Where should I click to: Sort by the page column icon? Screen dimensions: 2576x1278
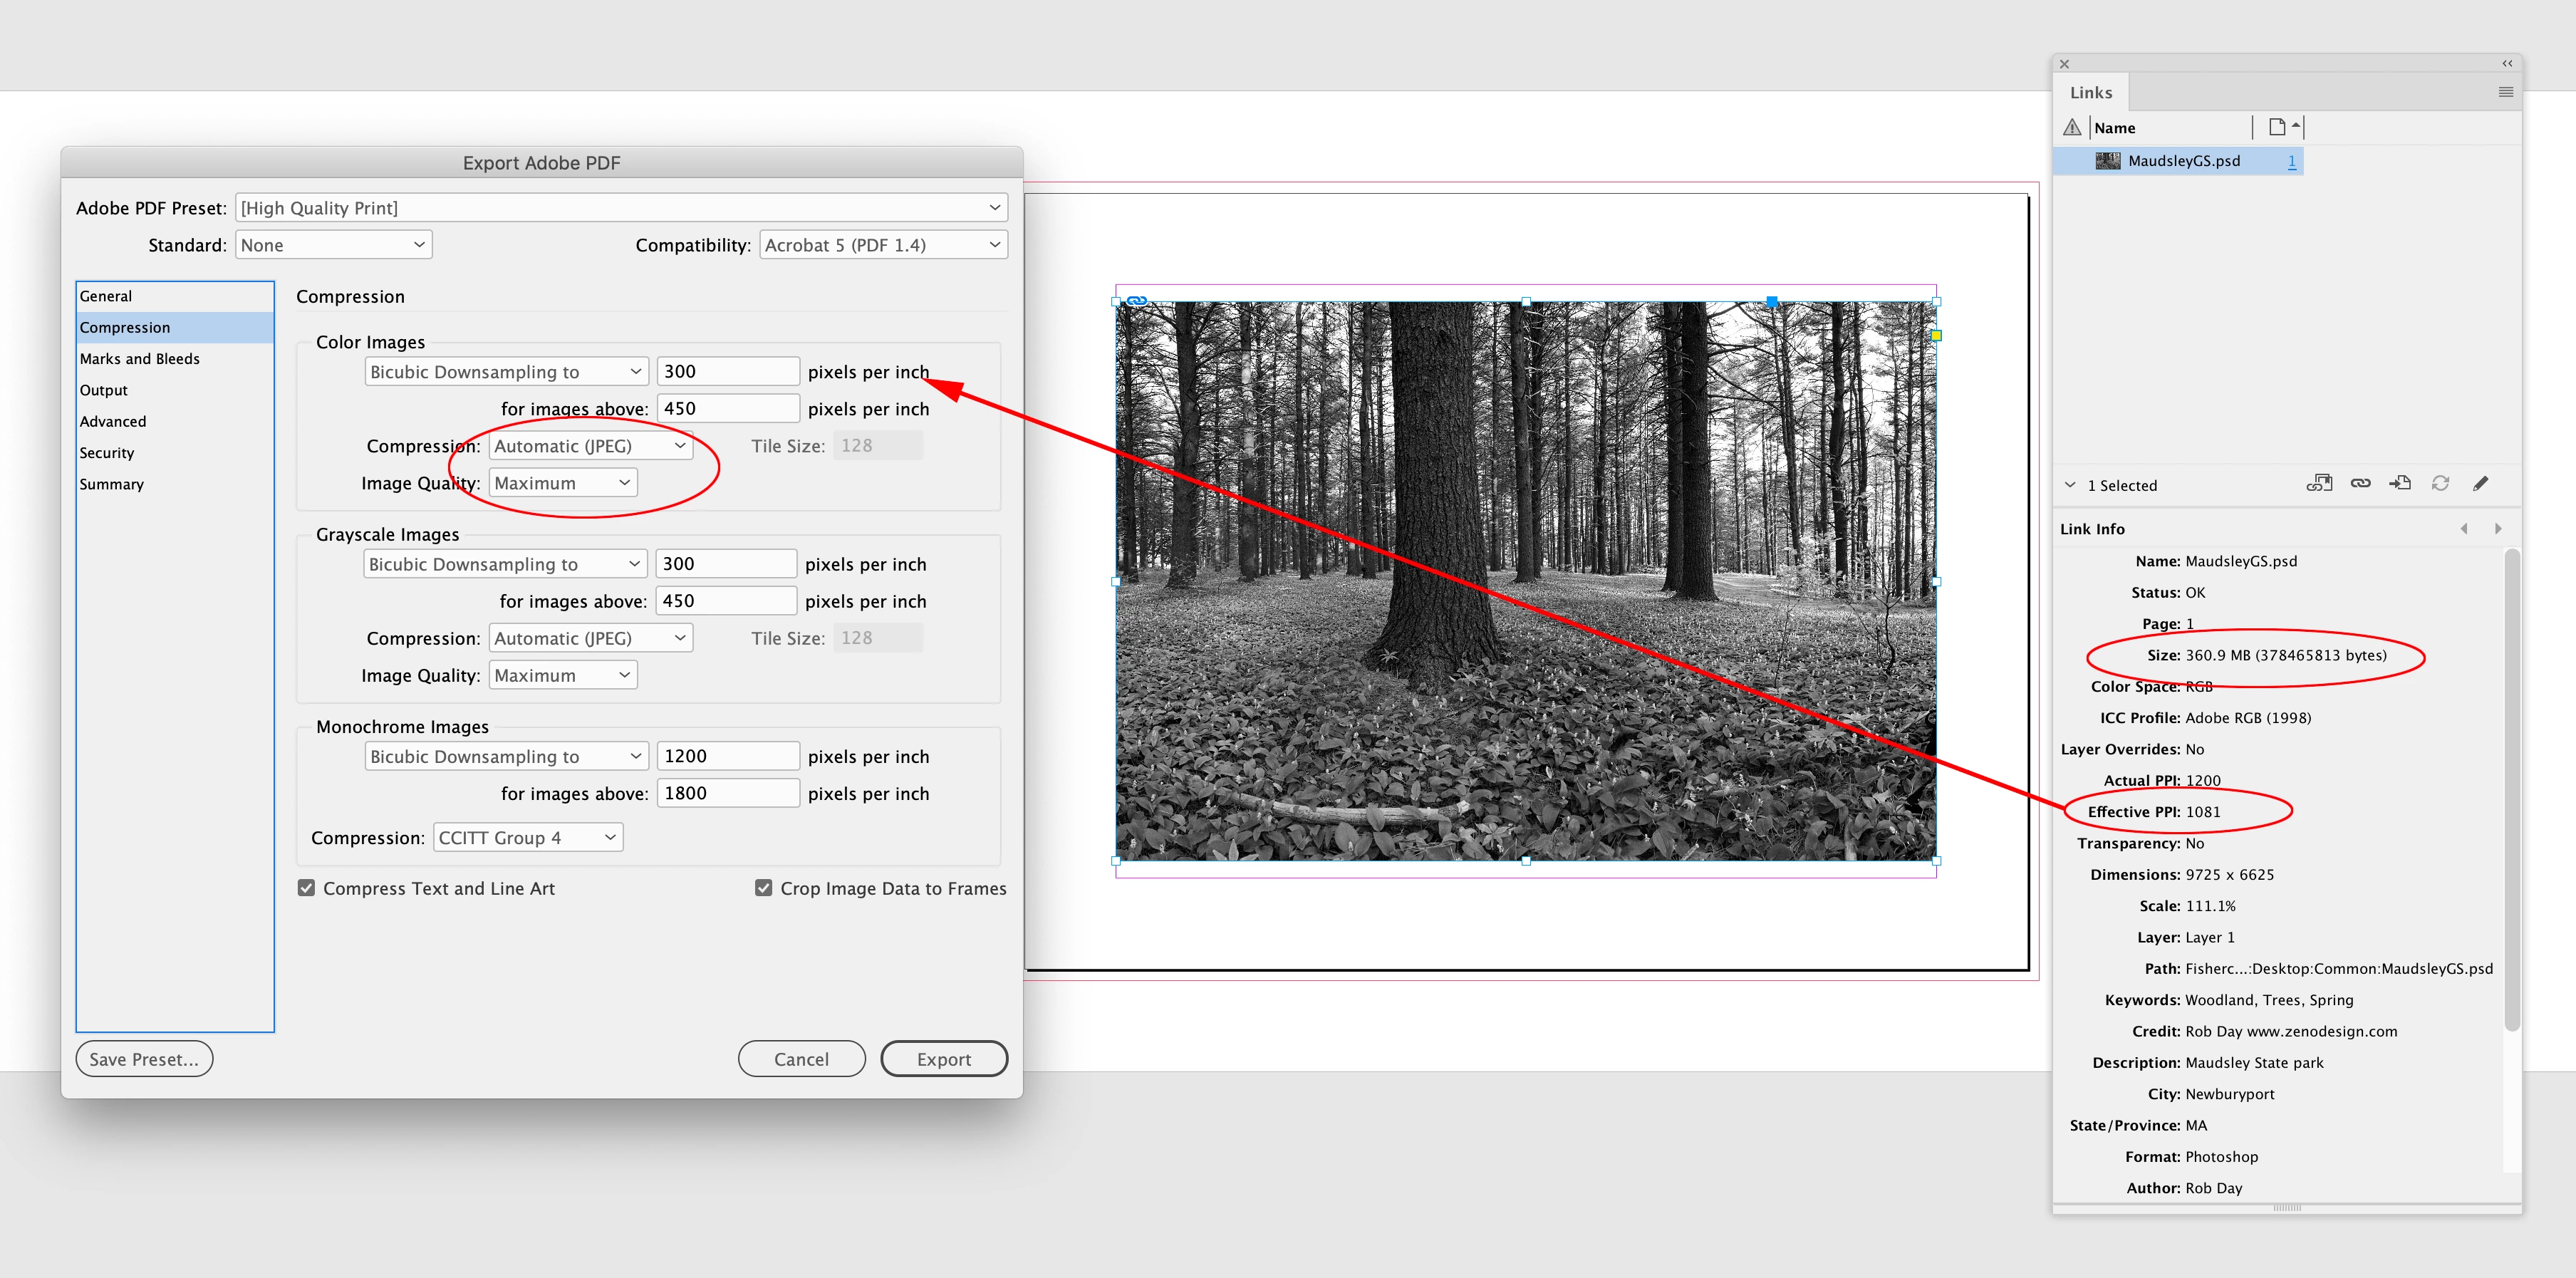pyautogui.click(x=2277, y=127)
